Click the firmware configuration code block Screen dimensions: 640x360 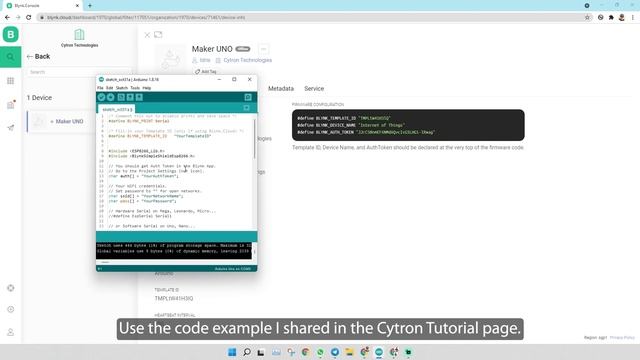pyautogui.click(x=408, y=125)
